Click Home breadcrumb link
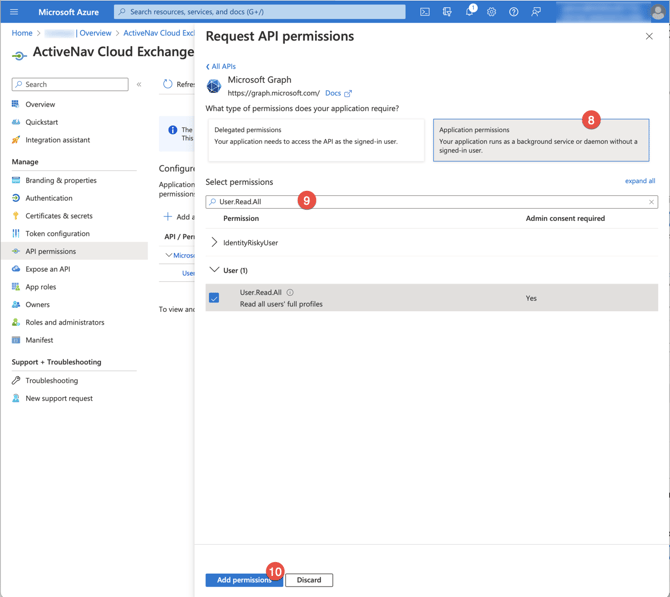The width and height of the screenshot is (670, 597). (22, 33)
